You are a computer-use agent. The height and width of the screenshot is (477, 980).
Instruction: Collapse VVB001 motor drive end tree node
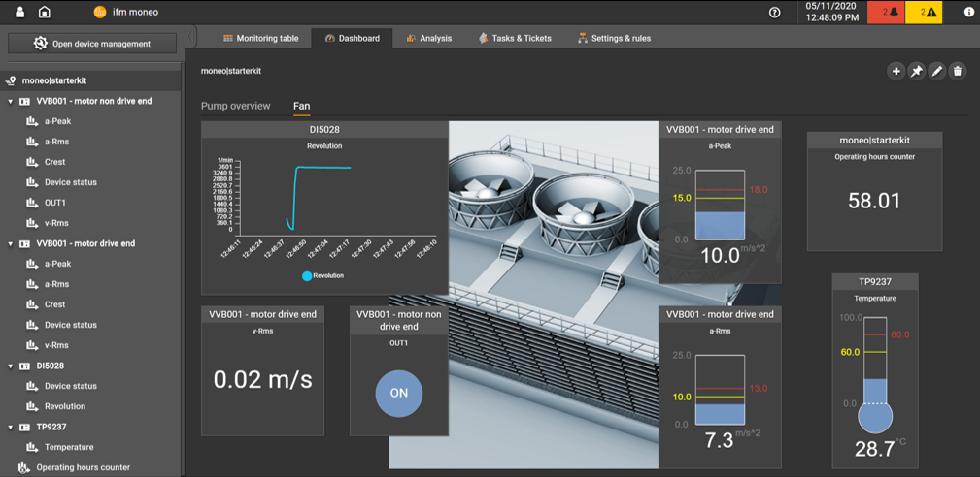pyautogui.click(x=11, y=244)
